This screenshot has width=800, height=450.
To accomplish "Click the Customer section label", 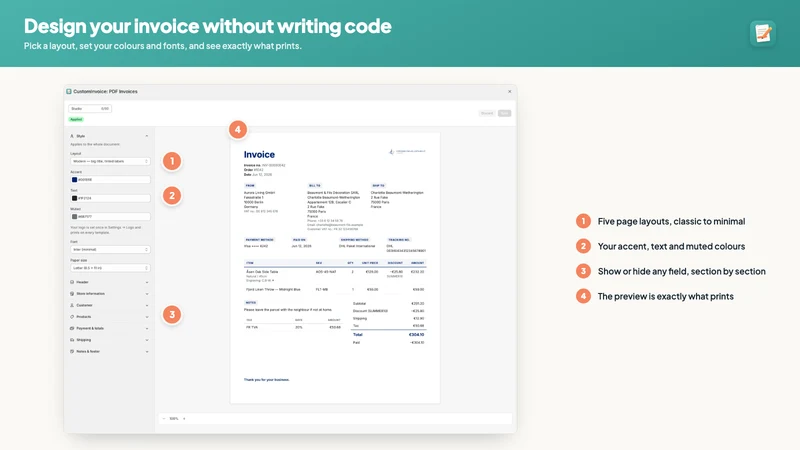I will pos(84,305).
